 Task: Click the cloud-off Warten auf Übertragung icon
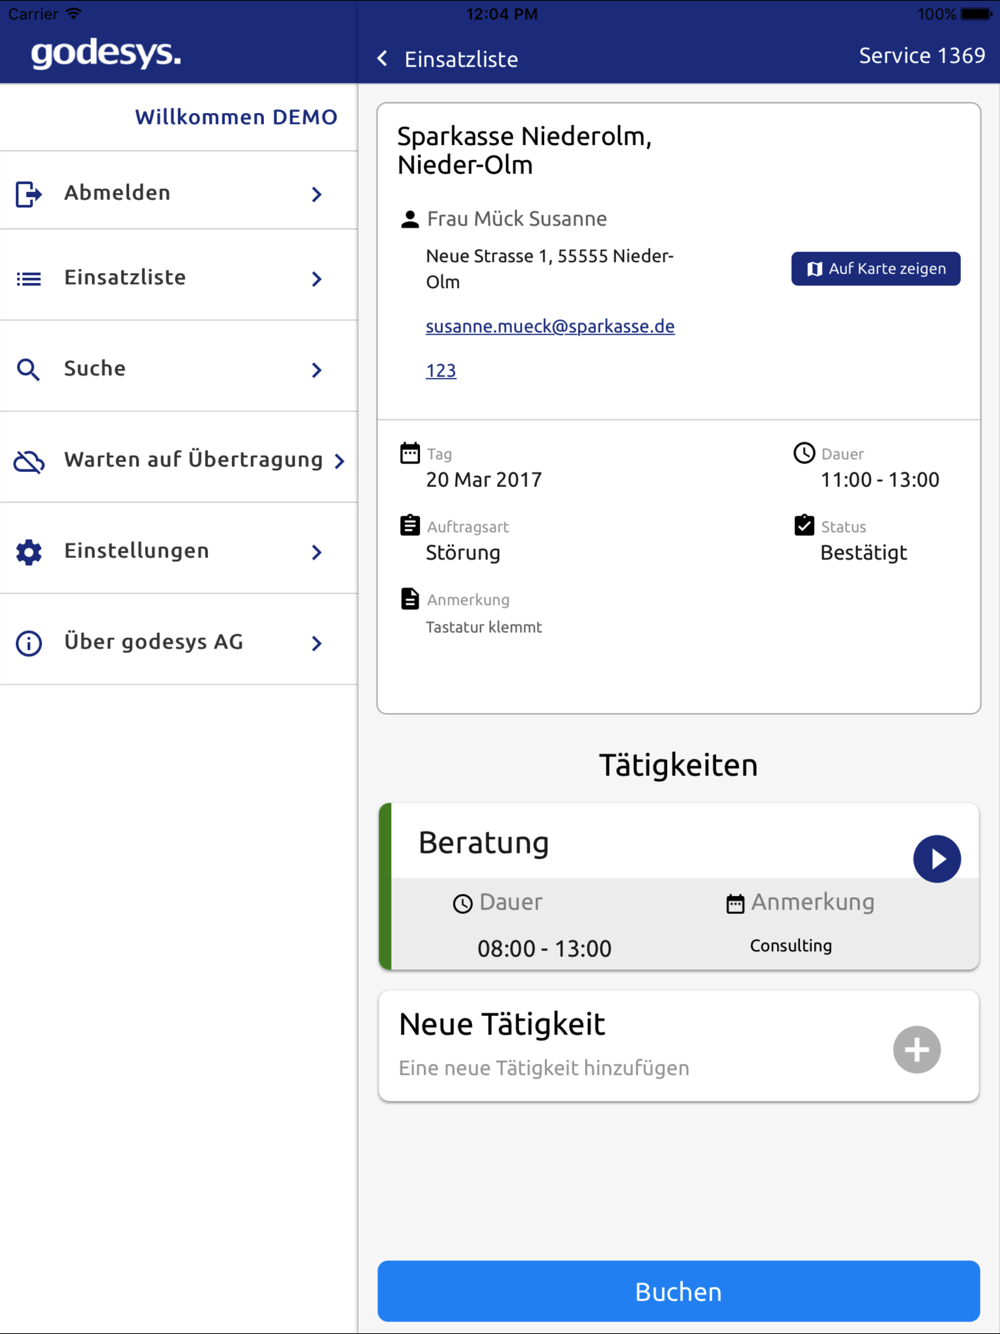coord(29,461)
